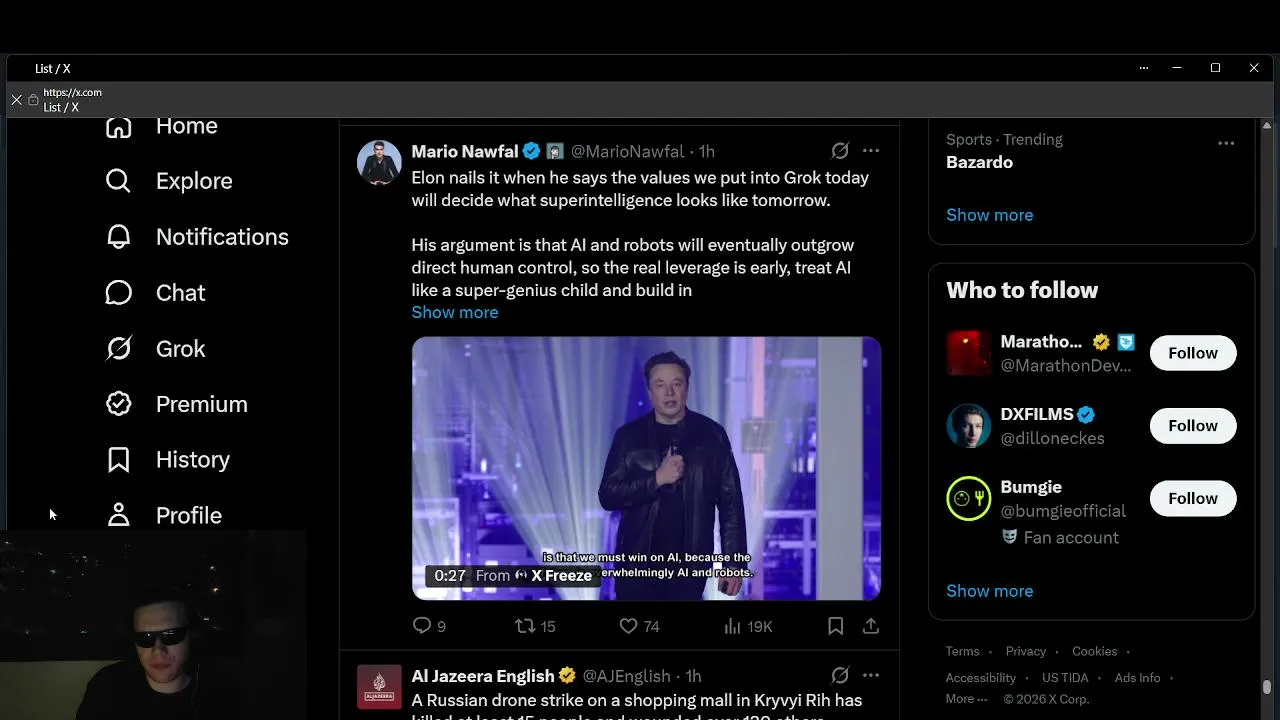This screenshot has height=720, width=1280.
Task: Open more options on Mario Nawfal post
Action: click(871, 151)
